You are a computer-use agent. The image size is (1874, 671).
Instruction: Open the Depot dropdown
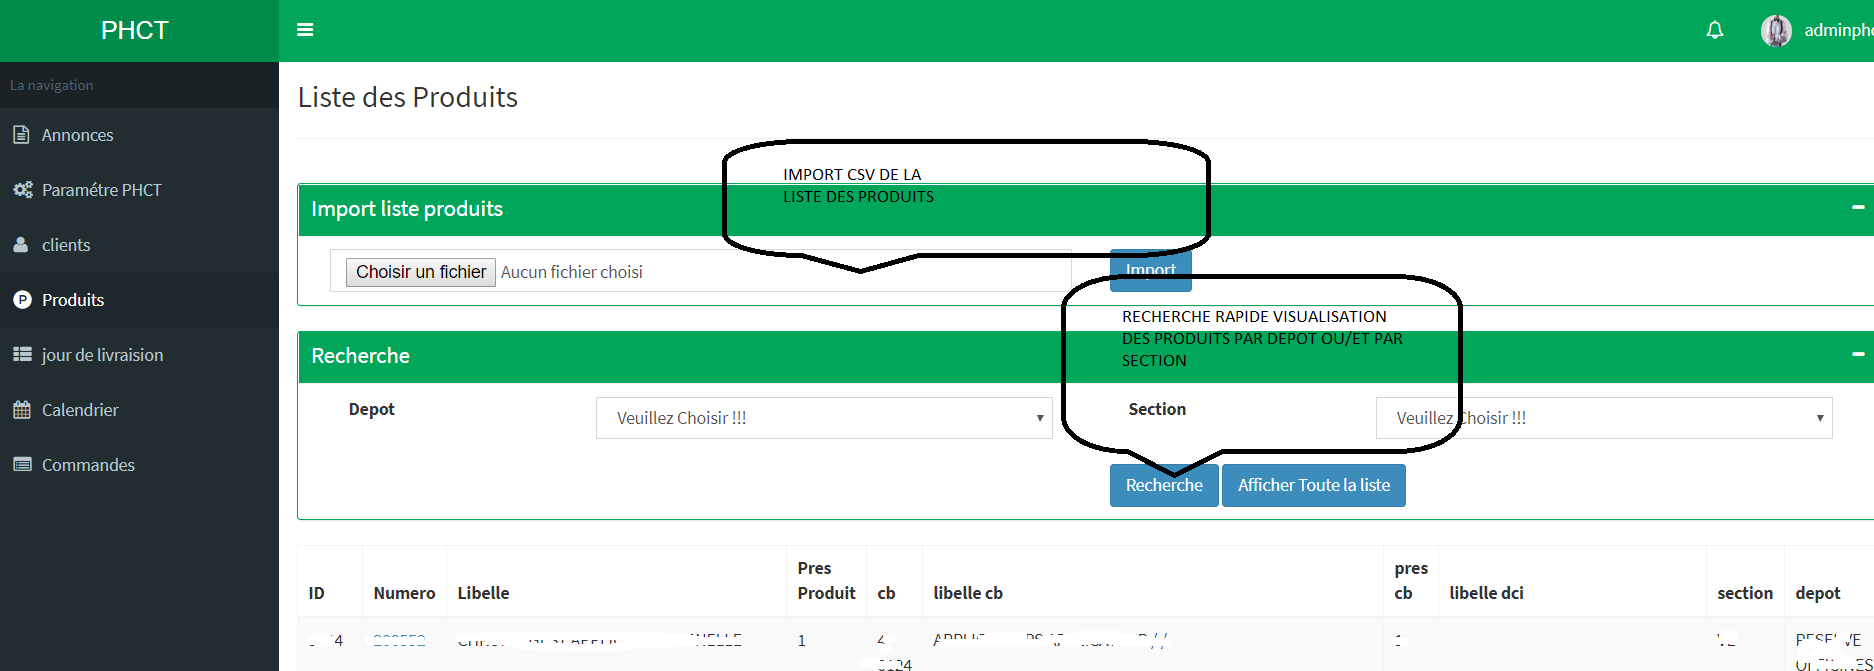823,418
